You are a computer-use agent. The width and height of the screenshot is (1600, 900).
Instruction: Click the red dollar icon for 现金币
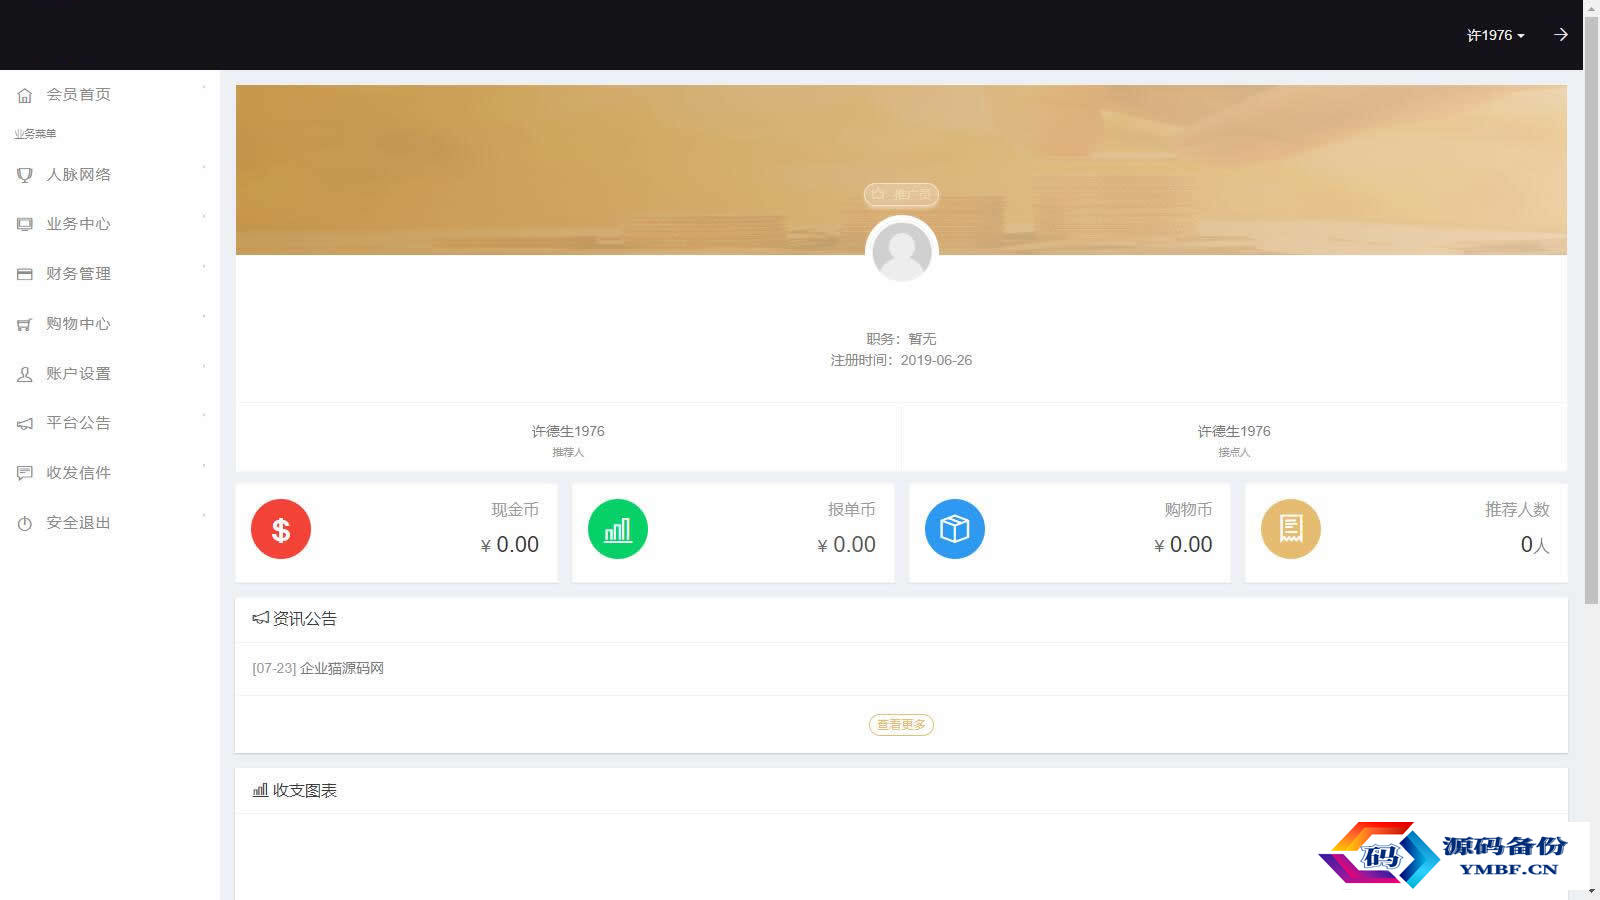tap(281, 529)
